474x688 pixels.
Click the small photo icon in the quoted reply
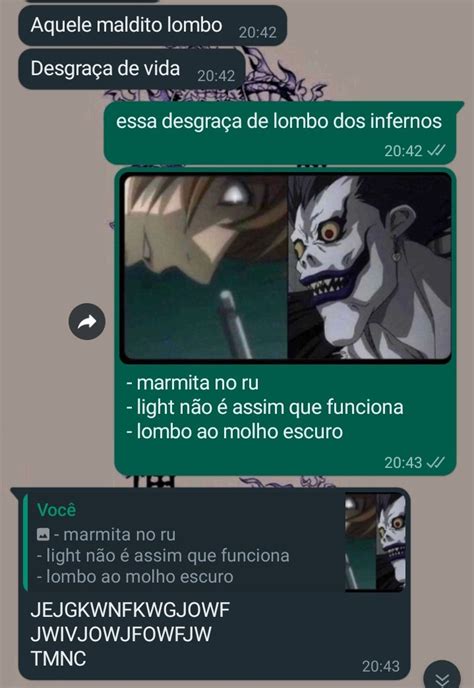(43, 534)
